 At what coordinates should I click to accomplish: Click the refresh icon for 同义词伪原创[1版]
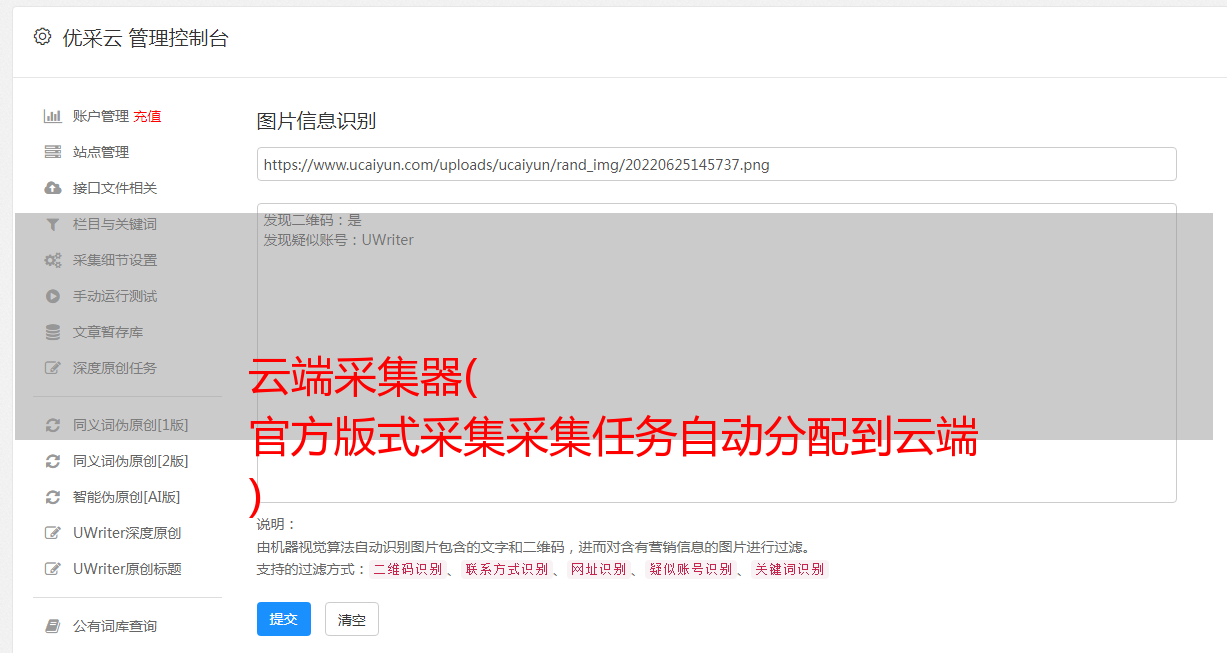tap(53, 425)
